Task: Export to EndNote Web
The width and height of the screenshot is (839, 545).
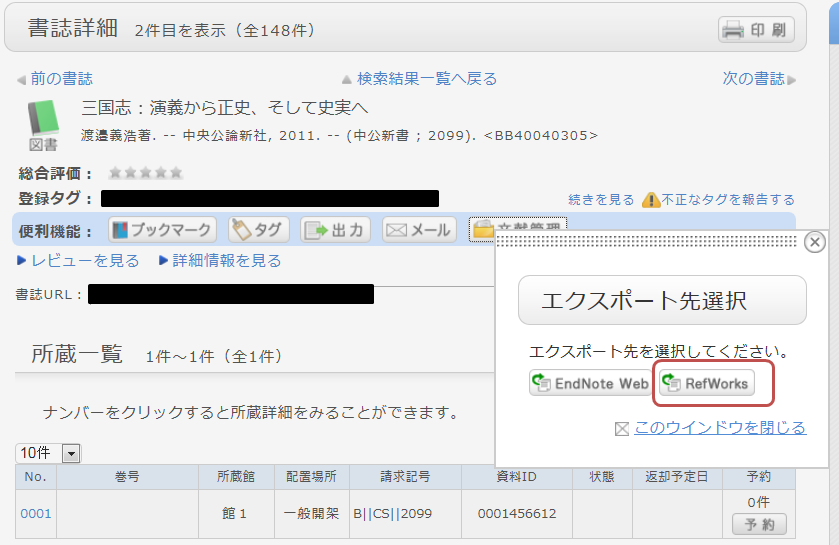Action: point(590,383)
